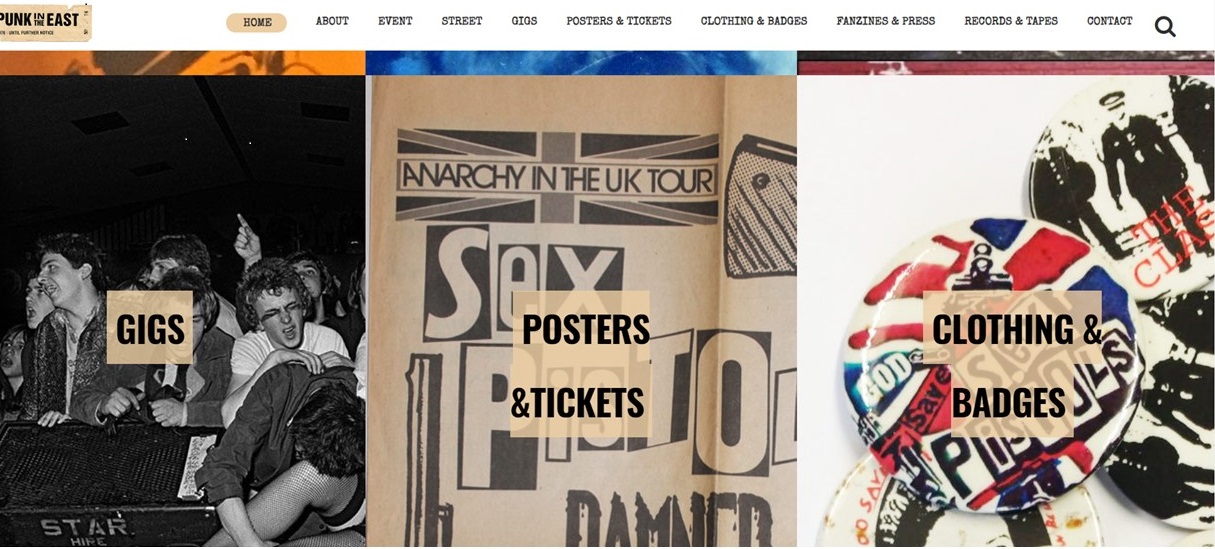The width and height of the screenshot is (1215, 549).
Task: Open POSTERS & TICKETS from top menu
Action: coord(619,21)
